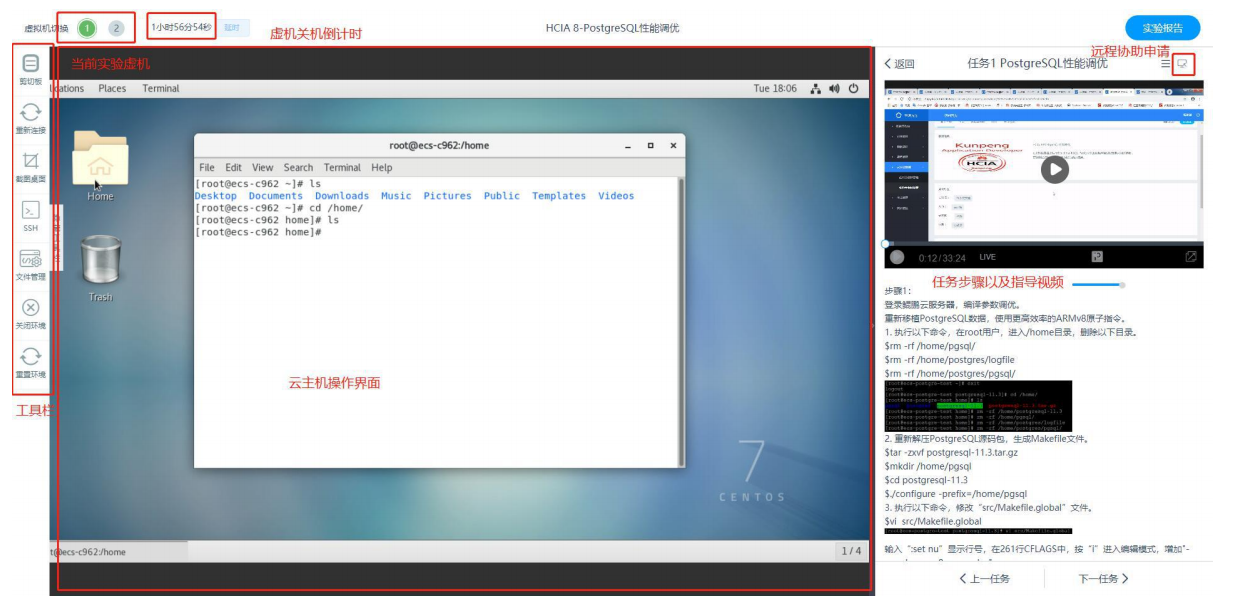Switch to virtual machine 2
Screen dimensions: 1256x605
click(x=116, y=28)
